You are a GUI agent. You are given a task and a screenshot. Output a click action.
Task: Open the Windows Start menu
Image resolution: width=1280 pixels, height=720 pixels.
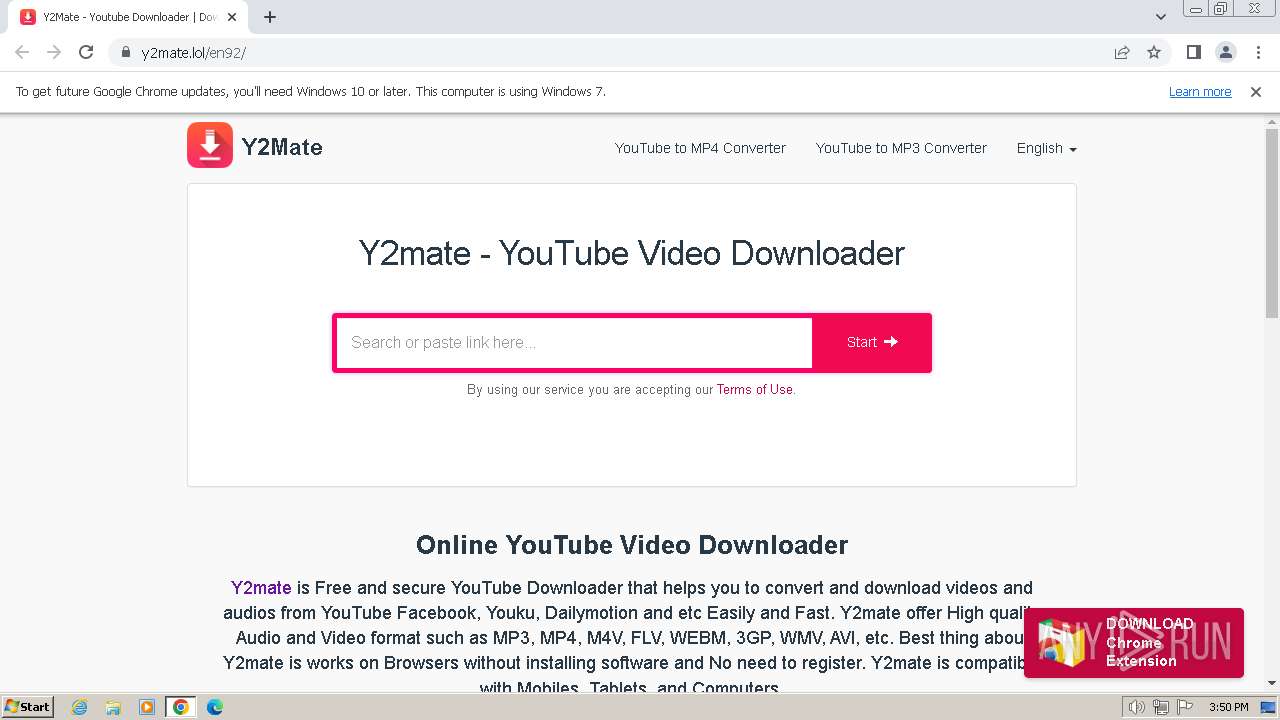(27, 706)
